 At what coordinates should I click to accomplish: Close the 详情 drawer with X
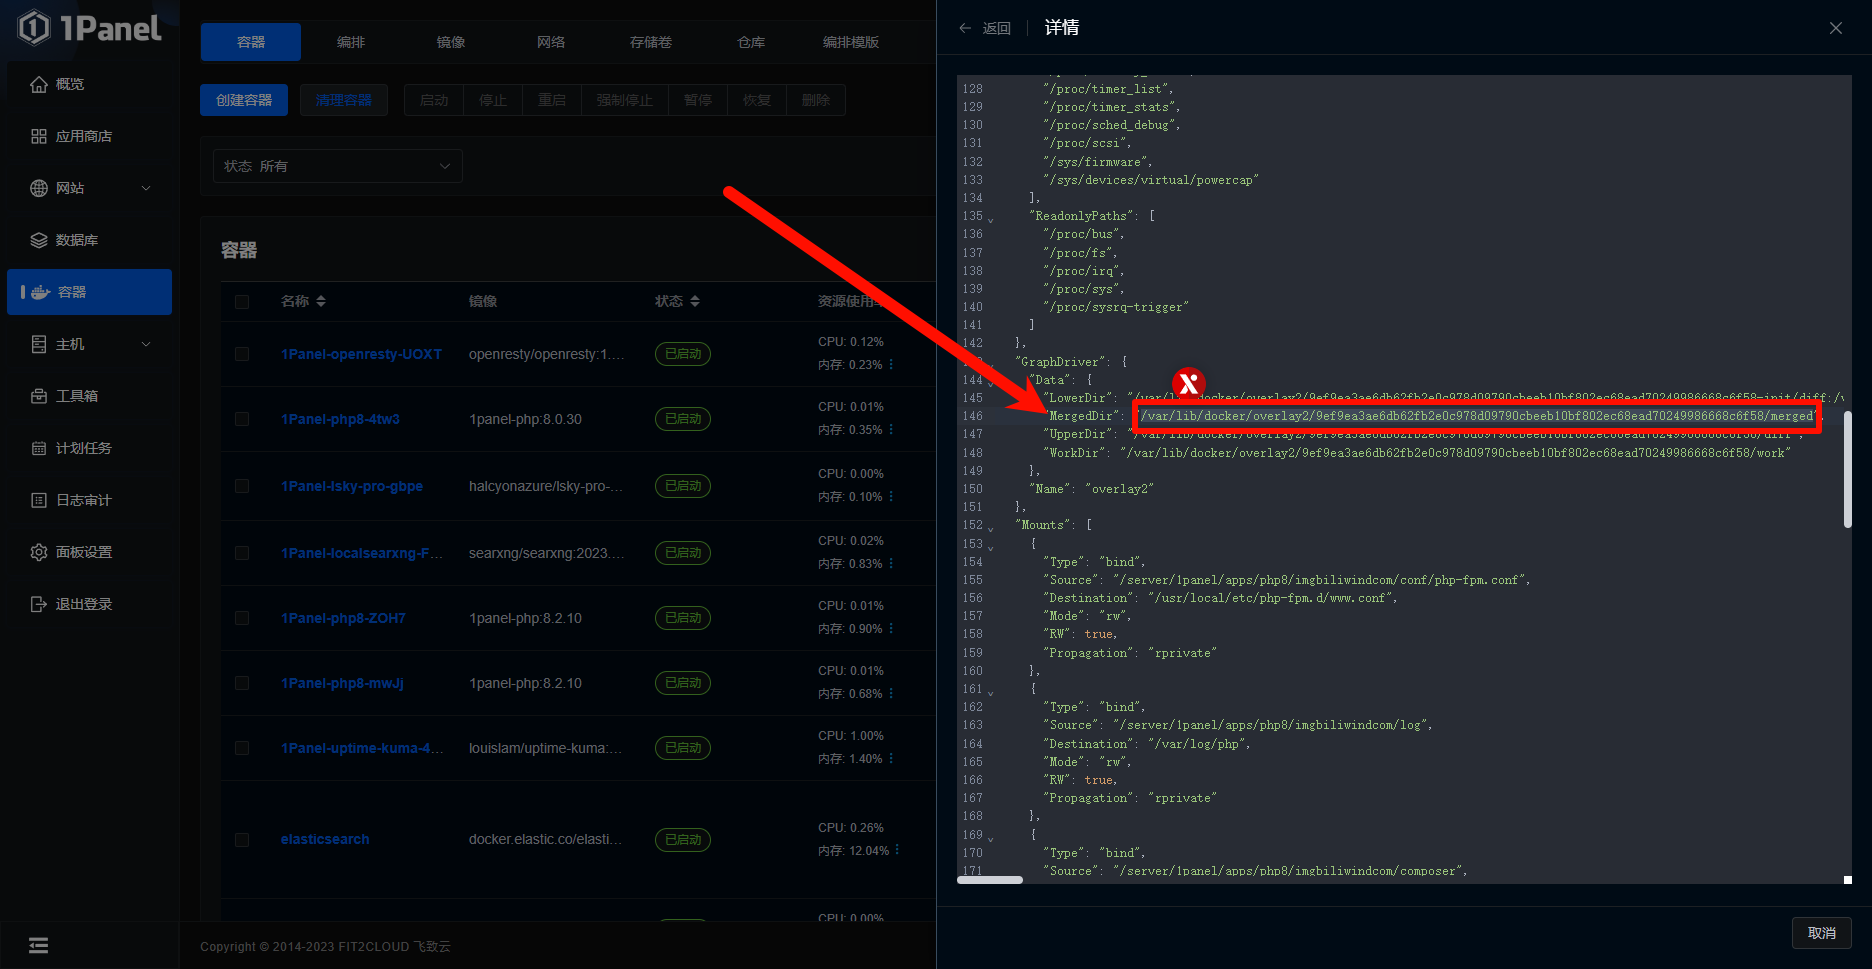click(1836, 28)
